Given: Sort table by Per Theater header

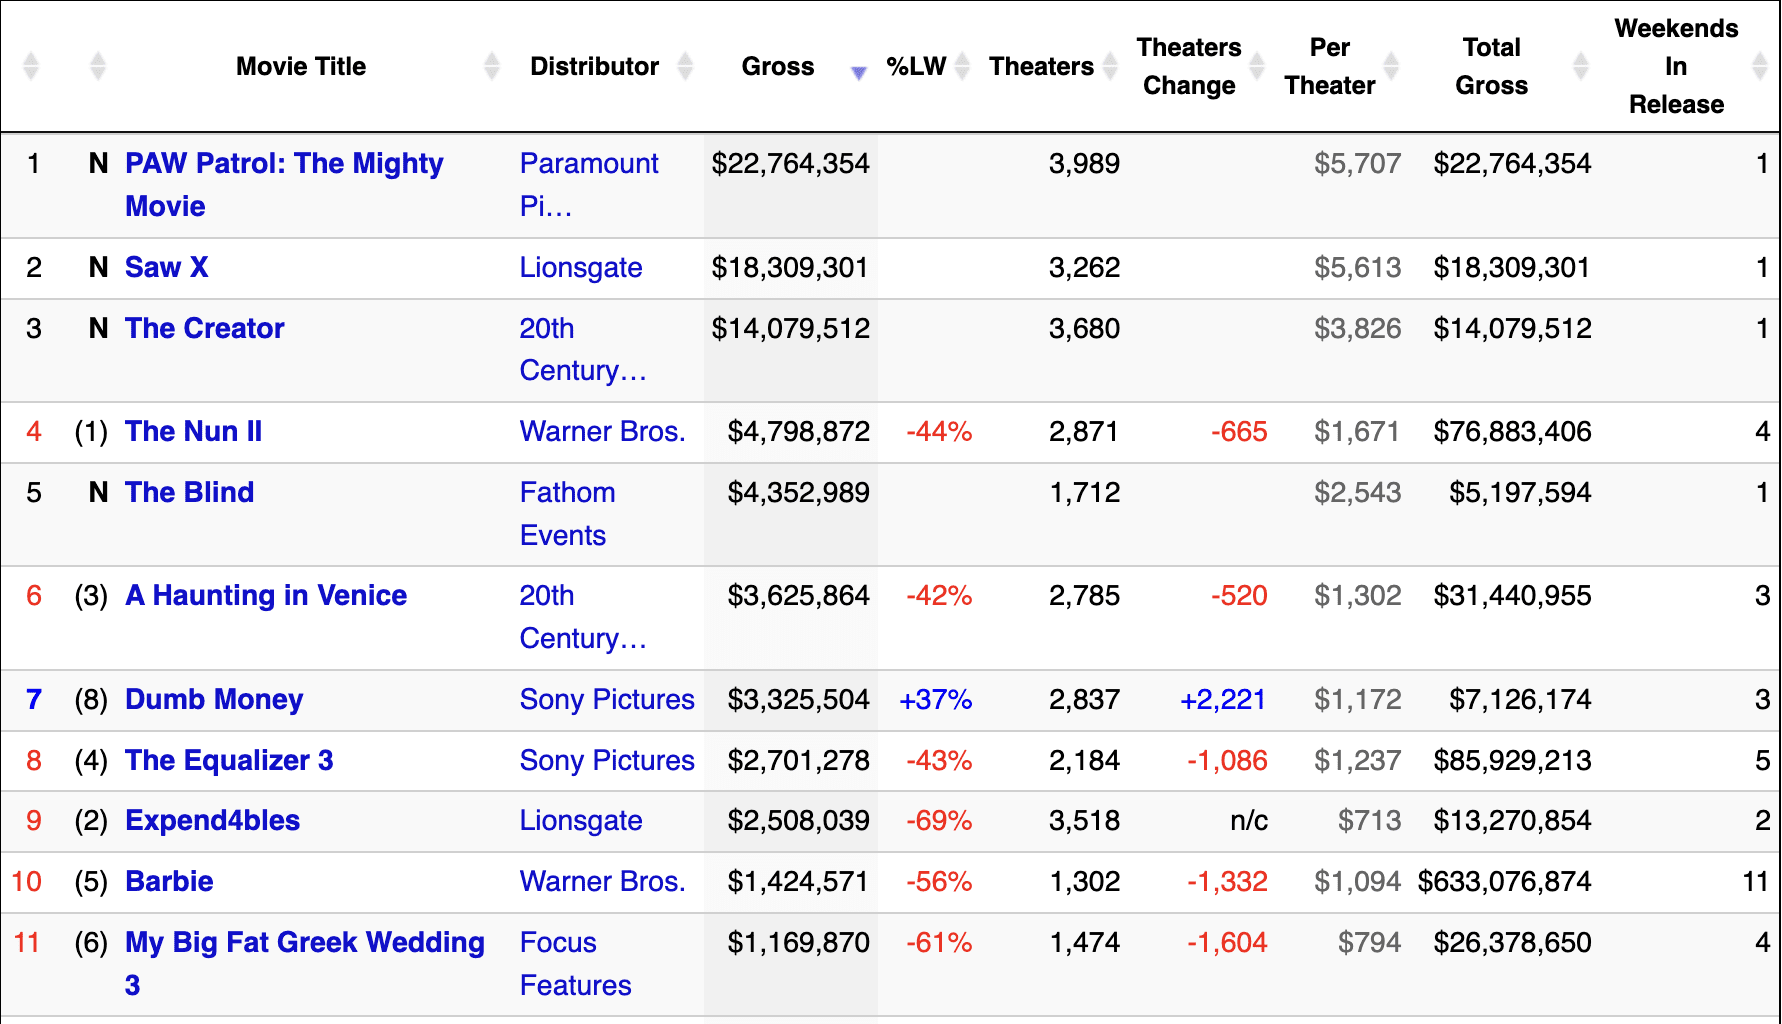Looking at the screenshot, I should [x=1330, y=66].
